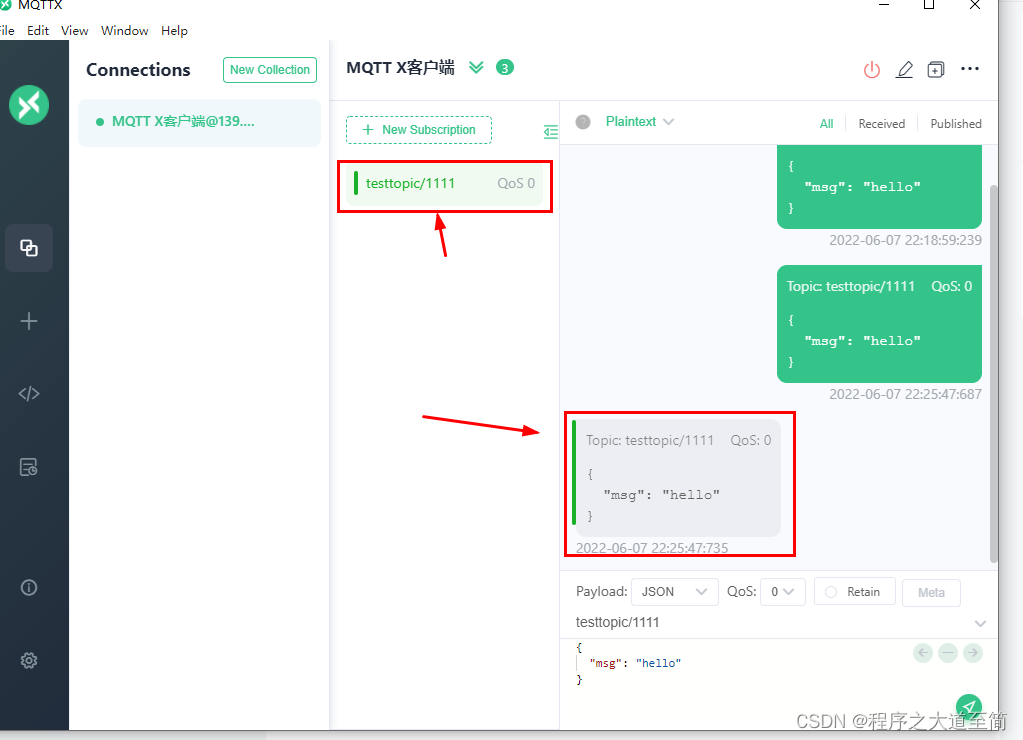Image resolution: width=1023 pixels, height=740 pixels.
Task: Collapse the subscriptions list panel icon
Action: 551,132
